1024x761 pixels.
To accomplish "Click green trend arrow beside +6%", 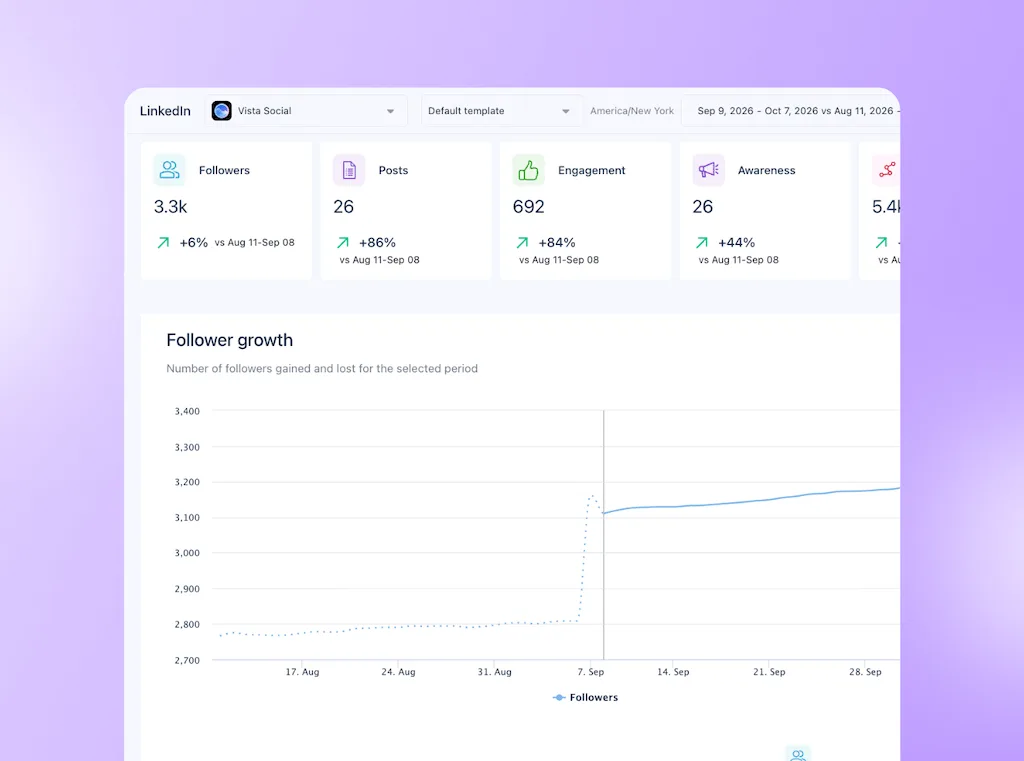I will [x=163, y=242].
